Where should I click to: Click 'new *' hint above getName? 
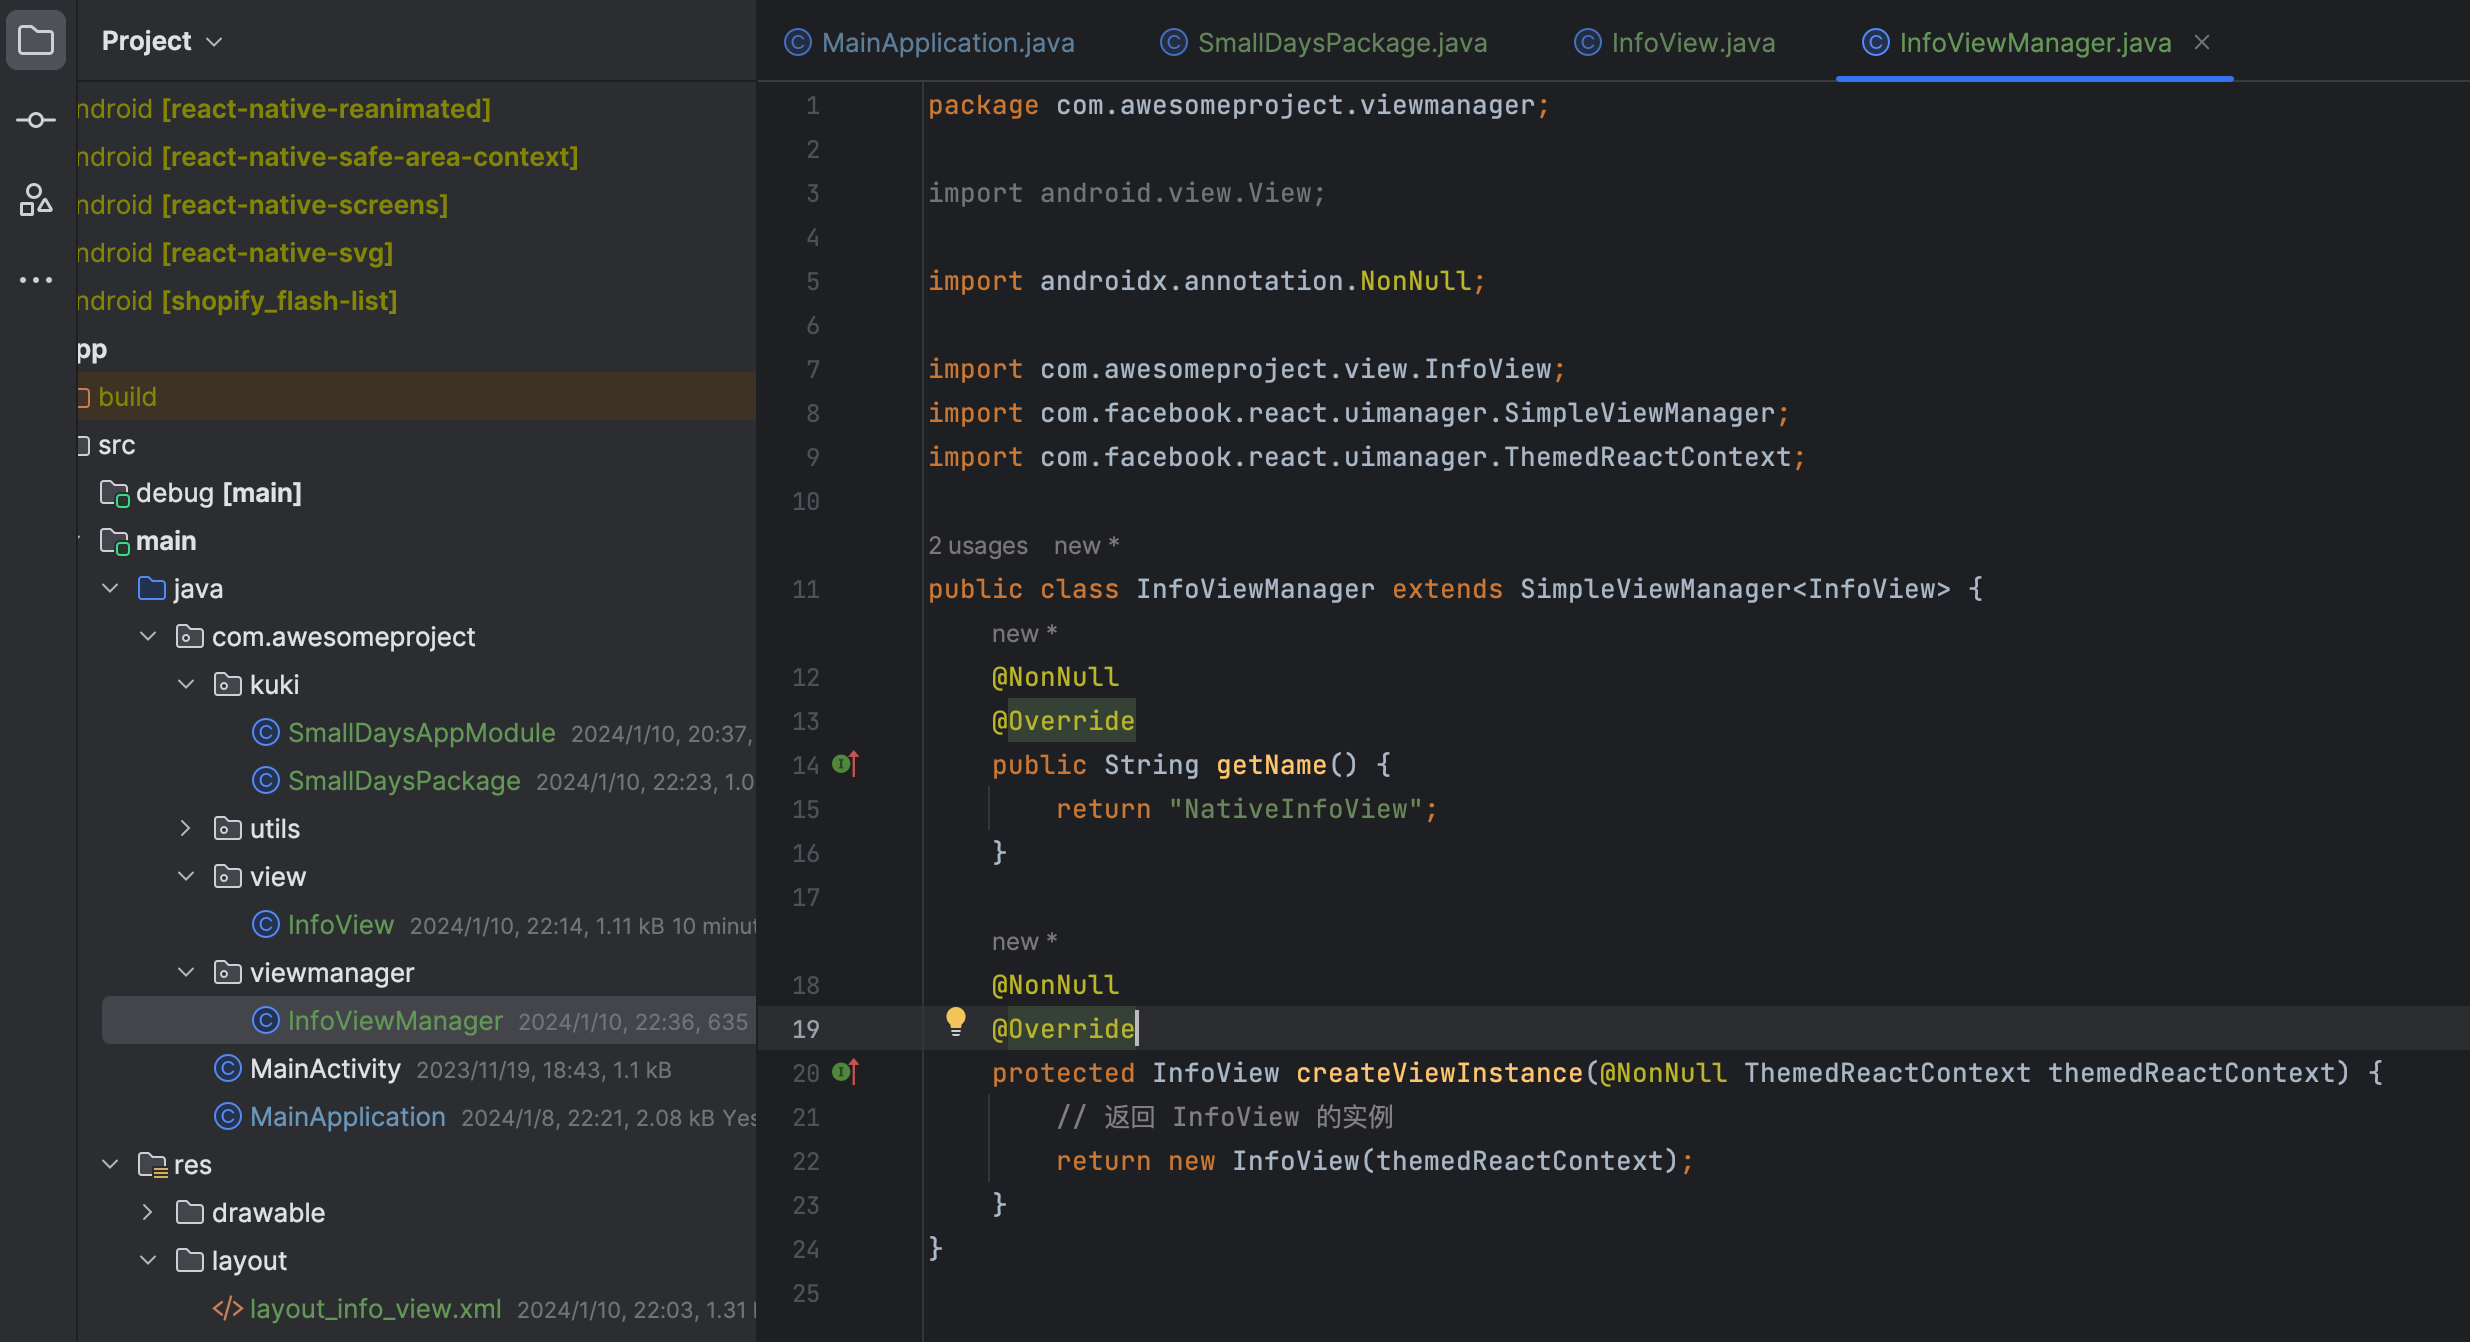tap(1024, 633)
